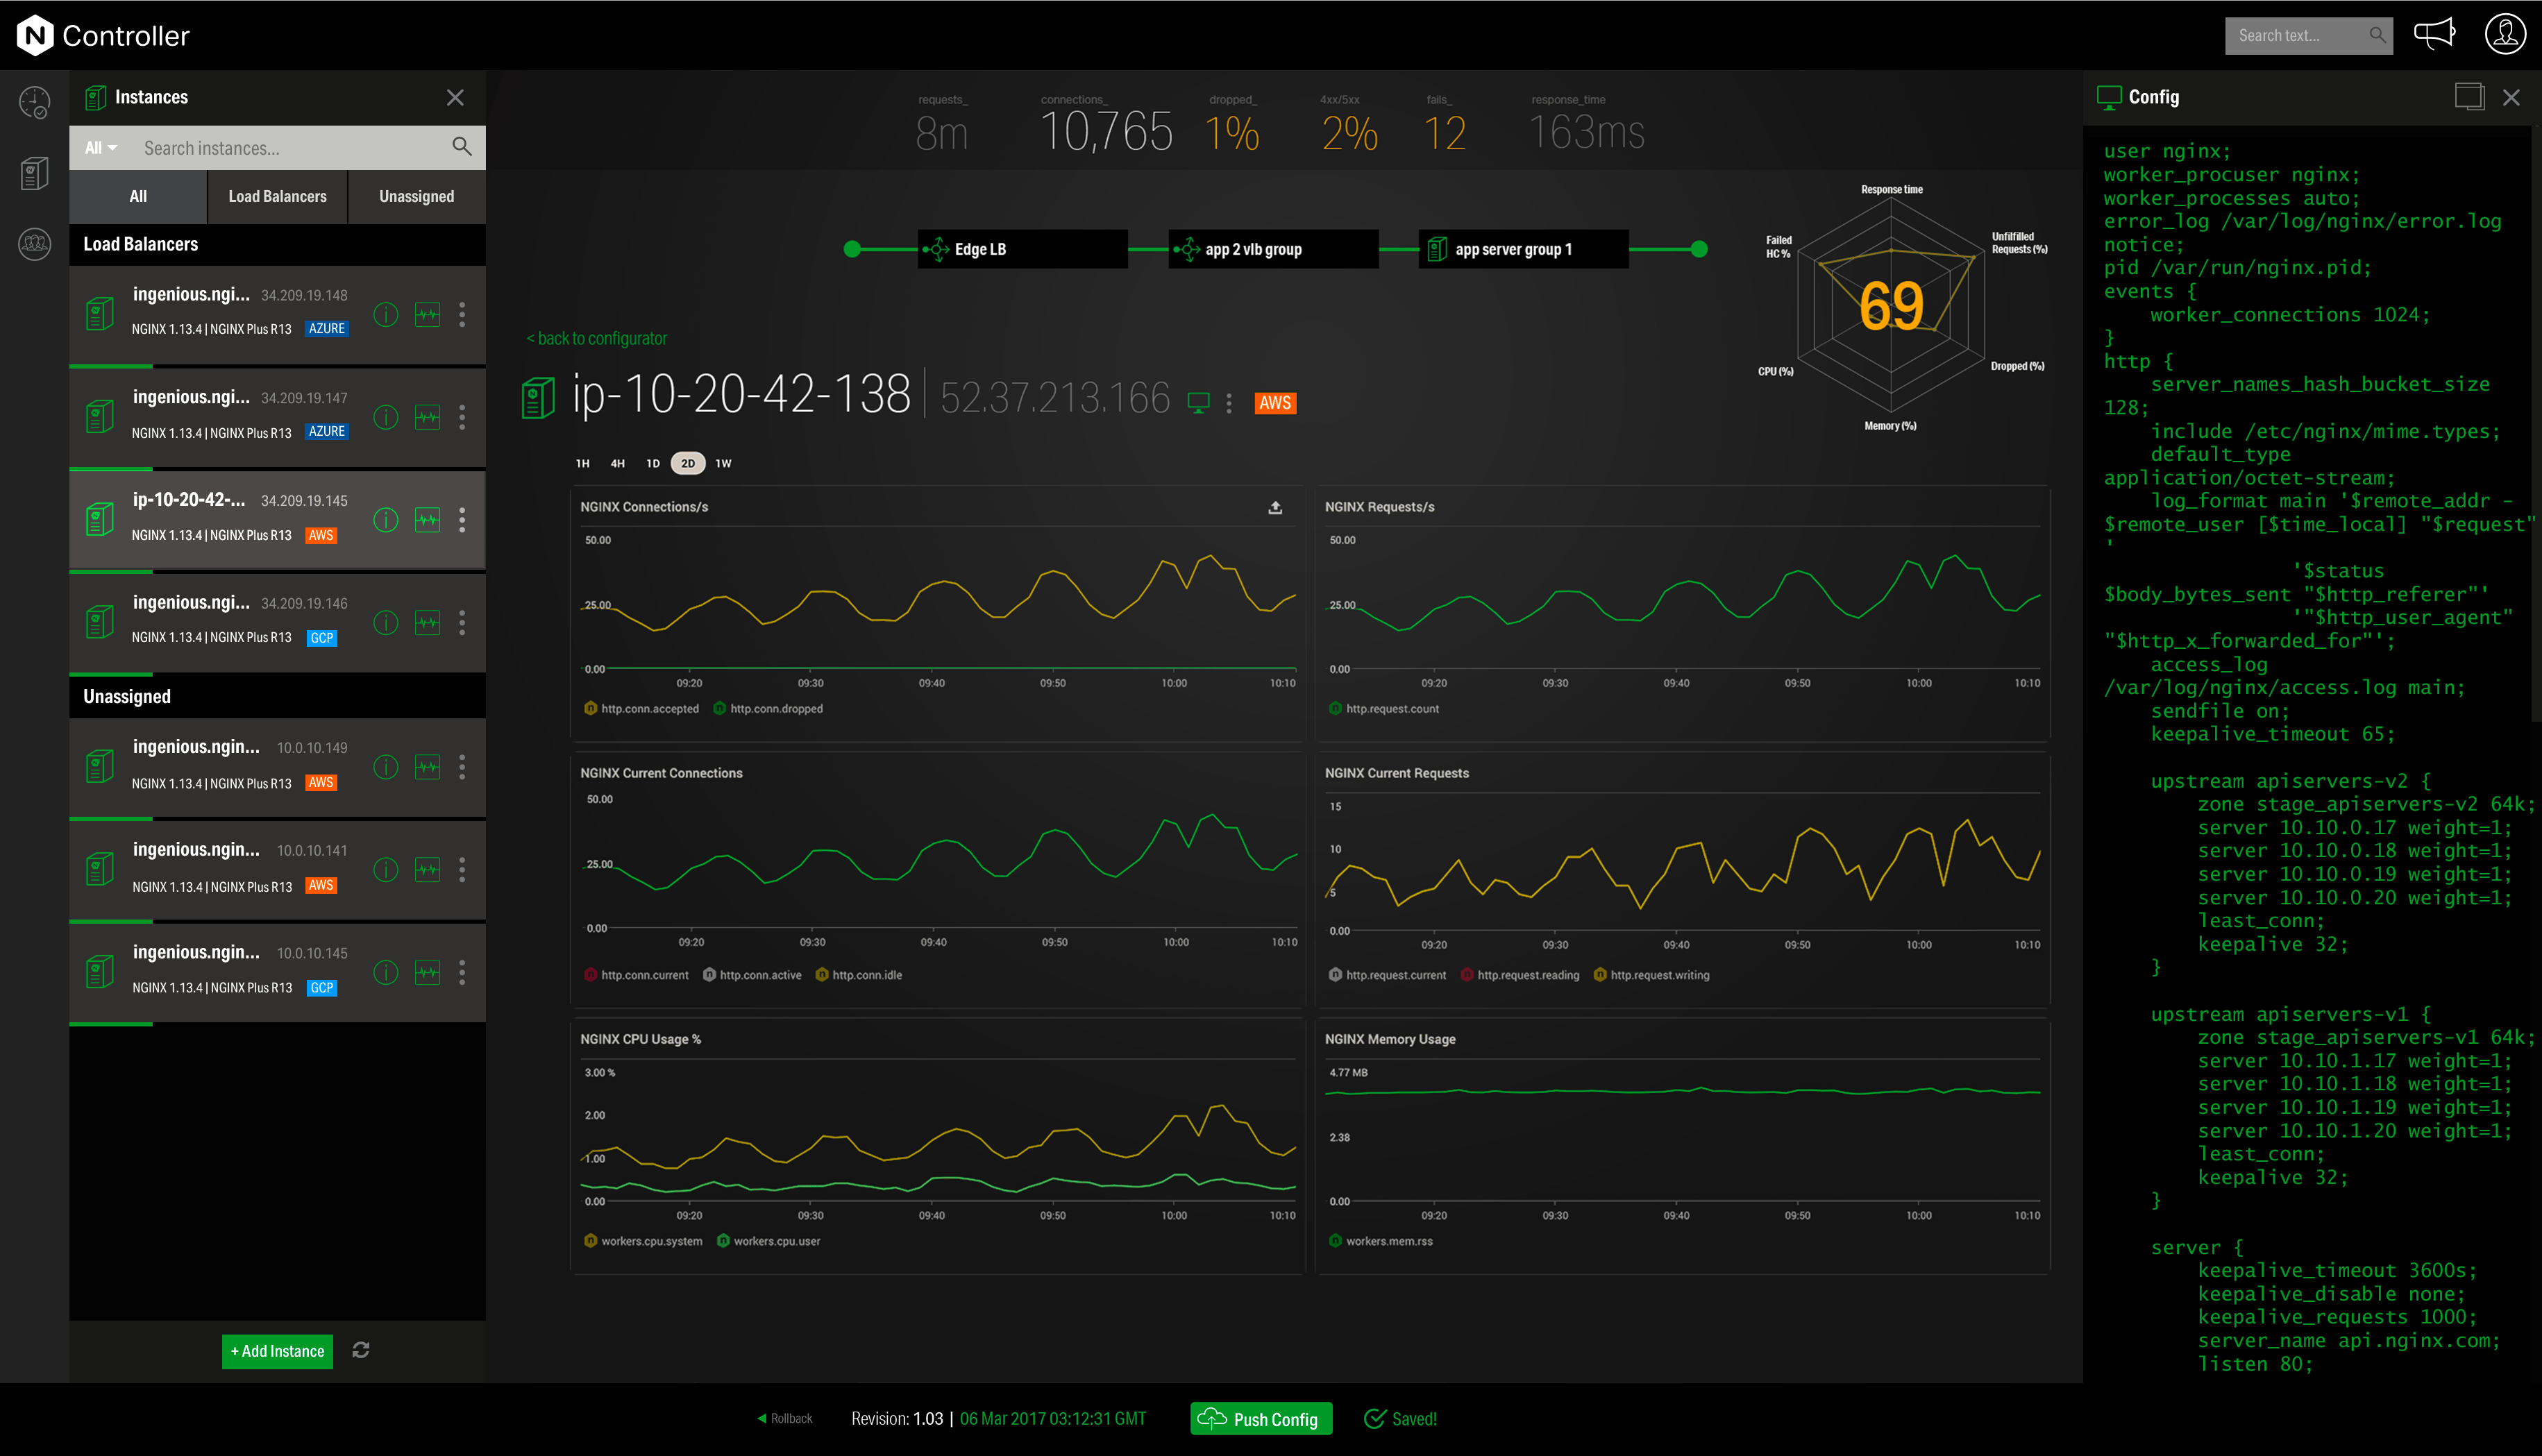Click the metrics graph icon for 10.0.10.149 instance
This screenshot has height=1456, width=2542.
pyautogui.click(x=428, y=767)
